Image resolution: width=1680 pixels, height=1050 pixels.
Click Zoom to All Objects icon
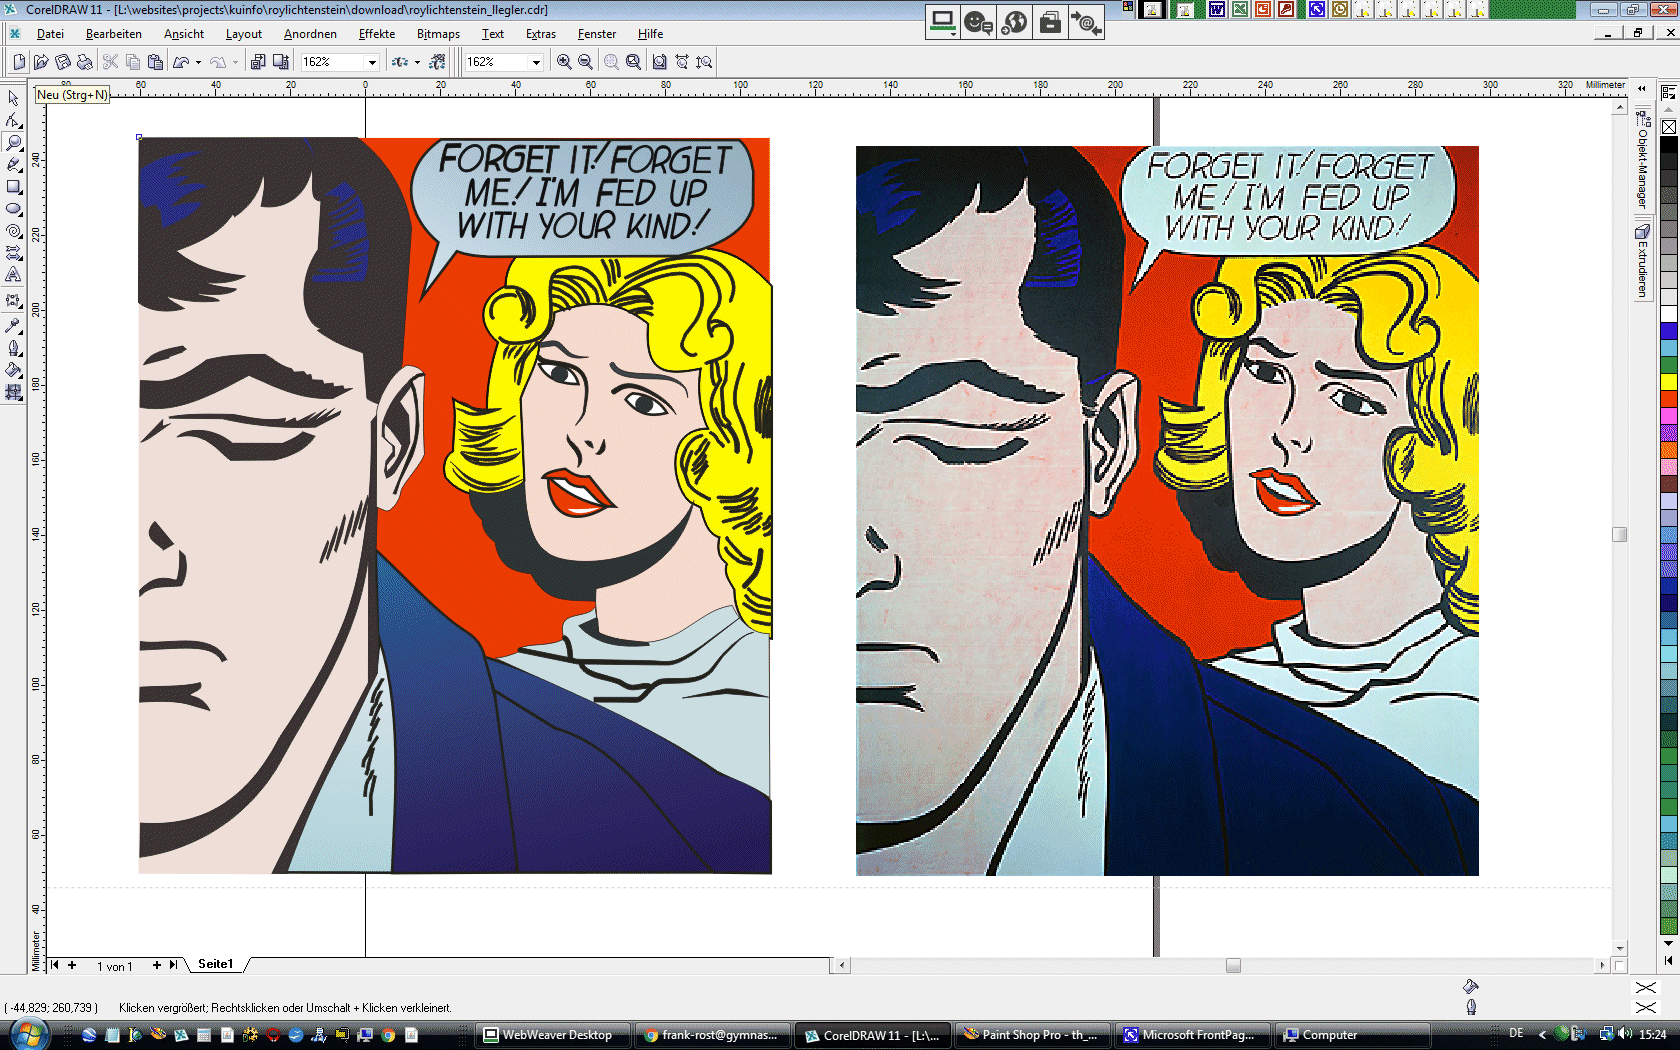tap(633, 62)
